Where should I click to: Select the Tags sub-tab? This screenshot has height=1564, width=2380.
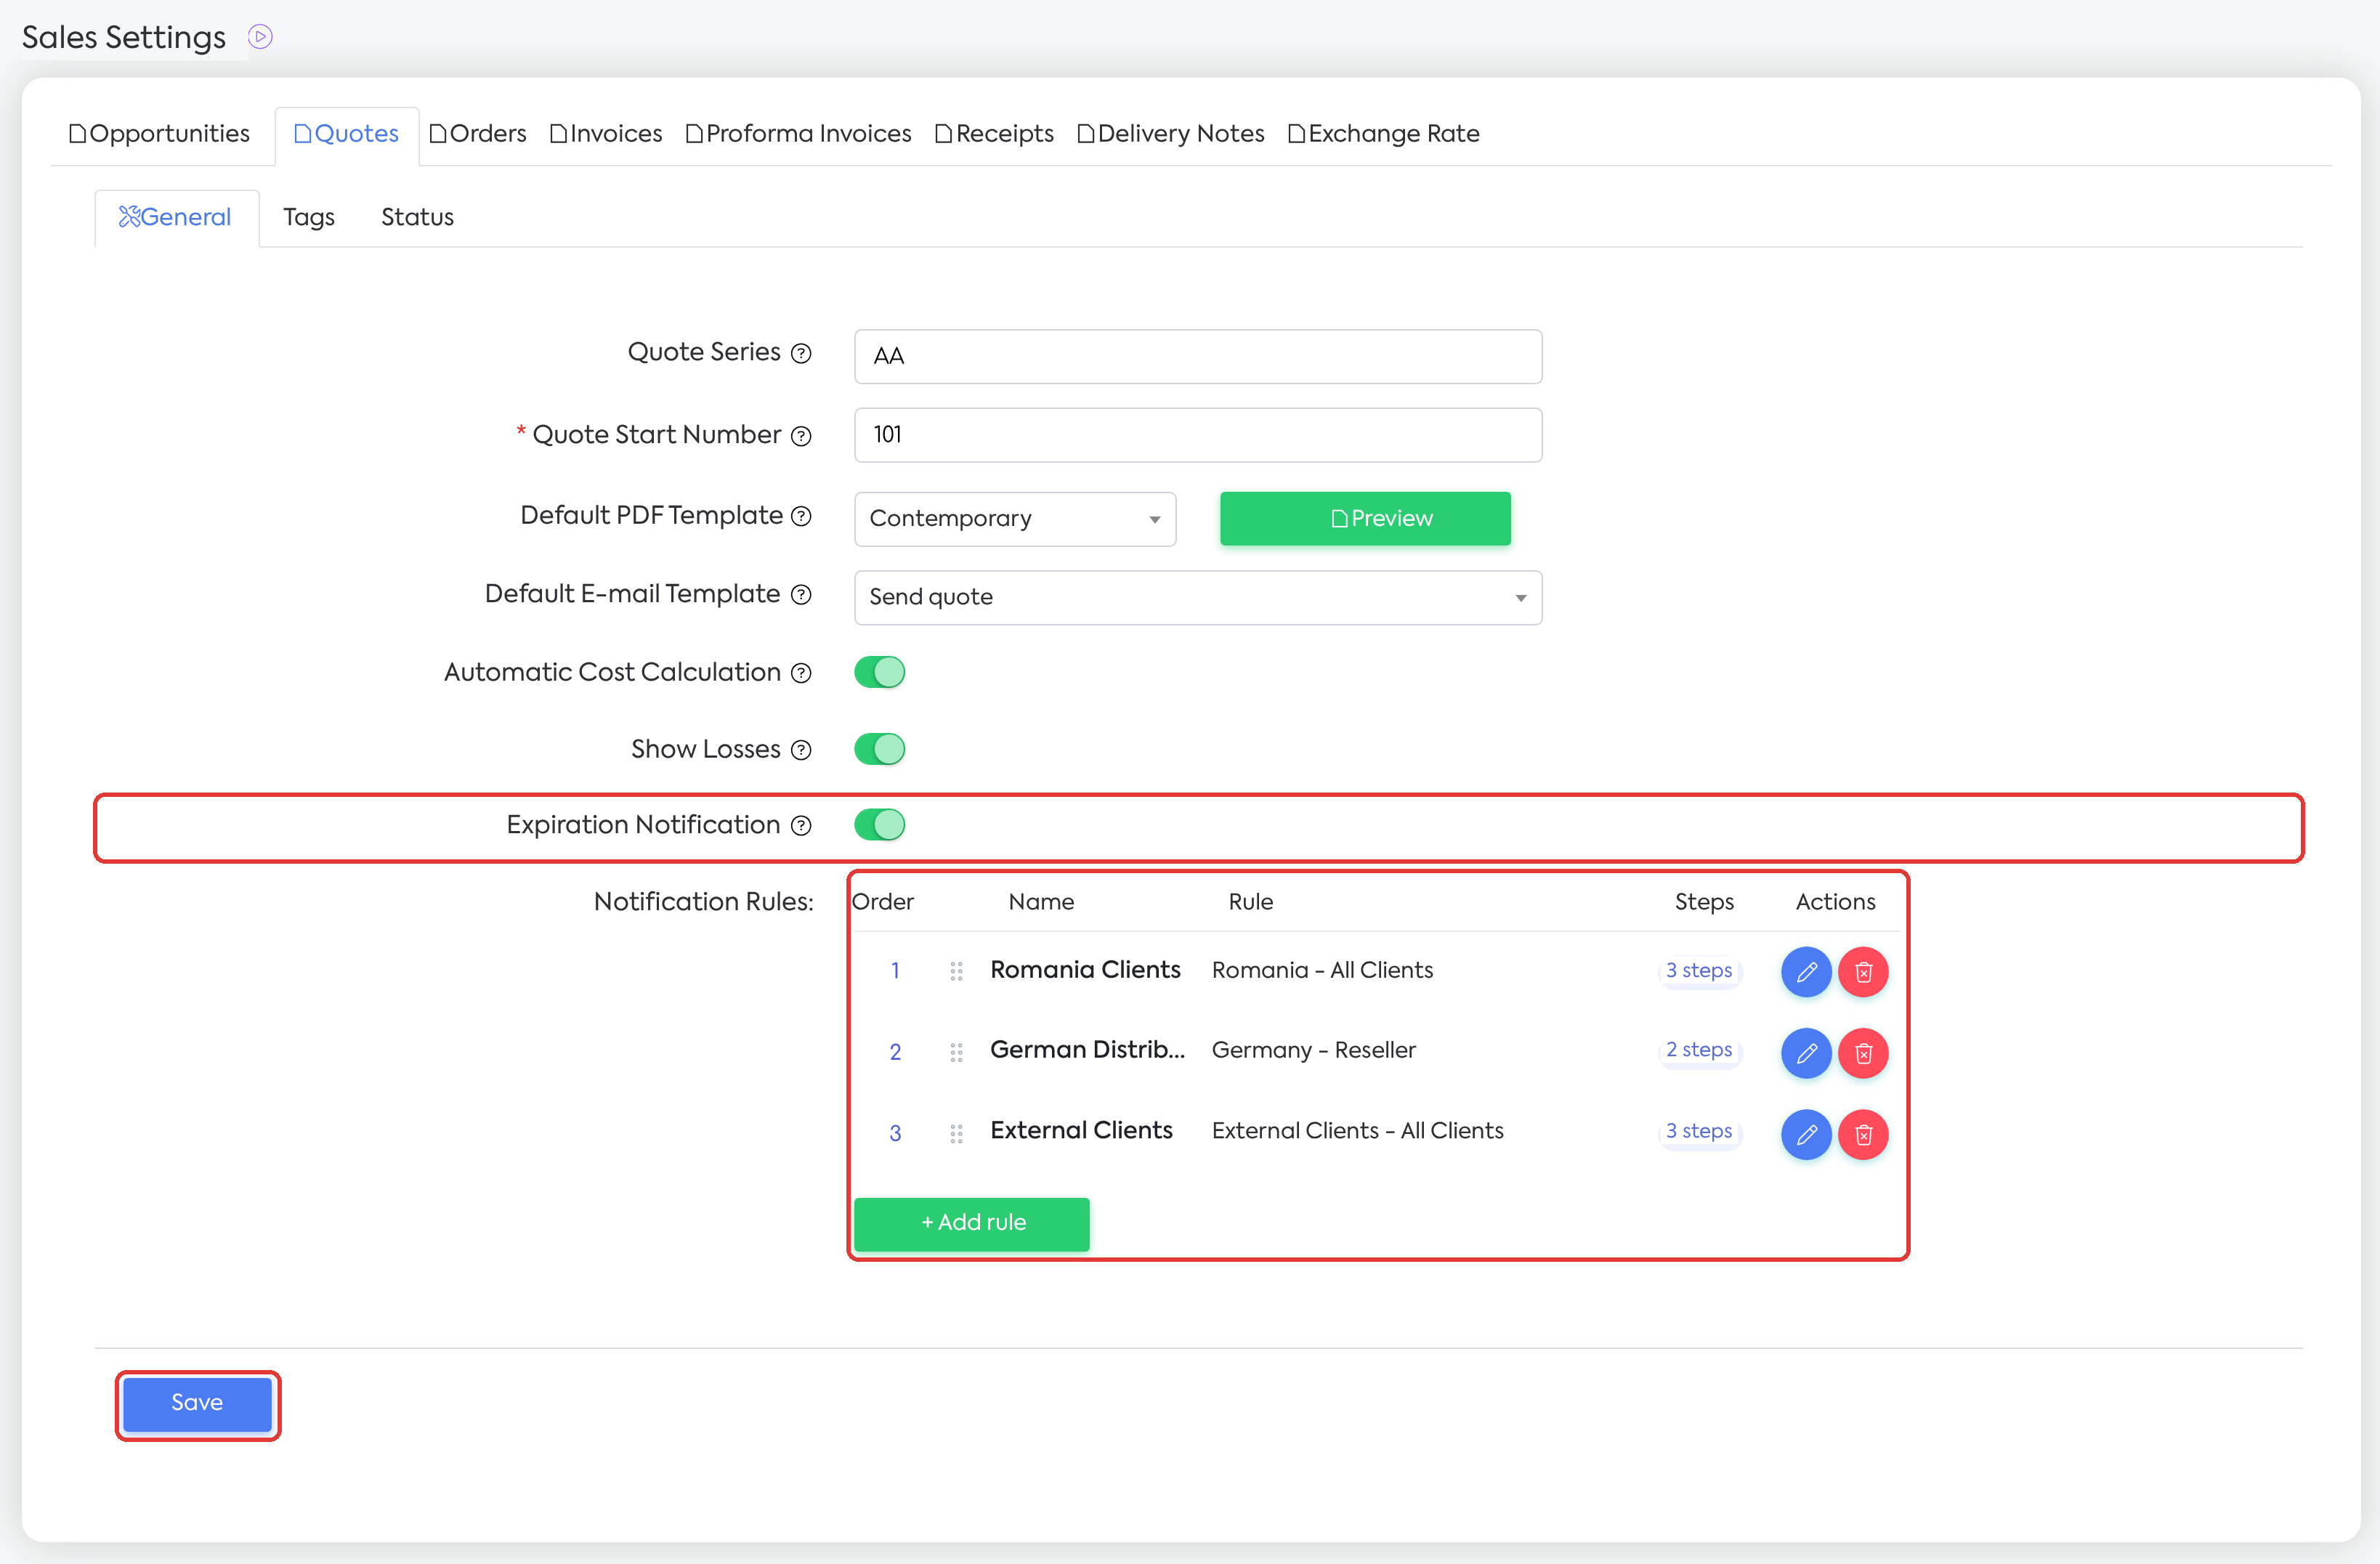[309, 218]
